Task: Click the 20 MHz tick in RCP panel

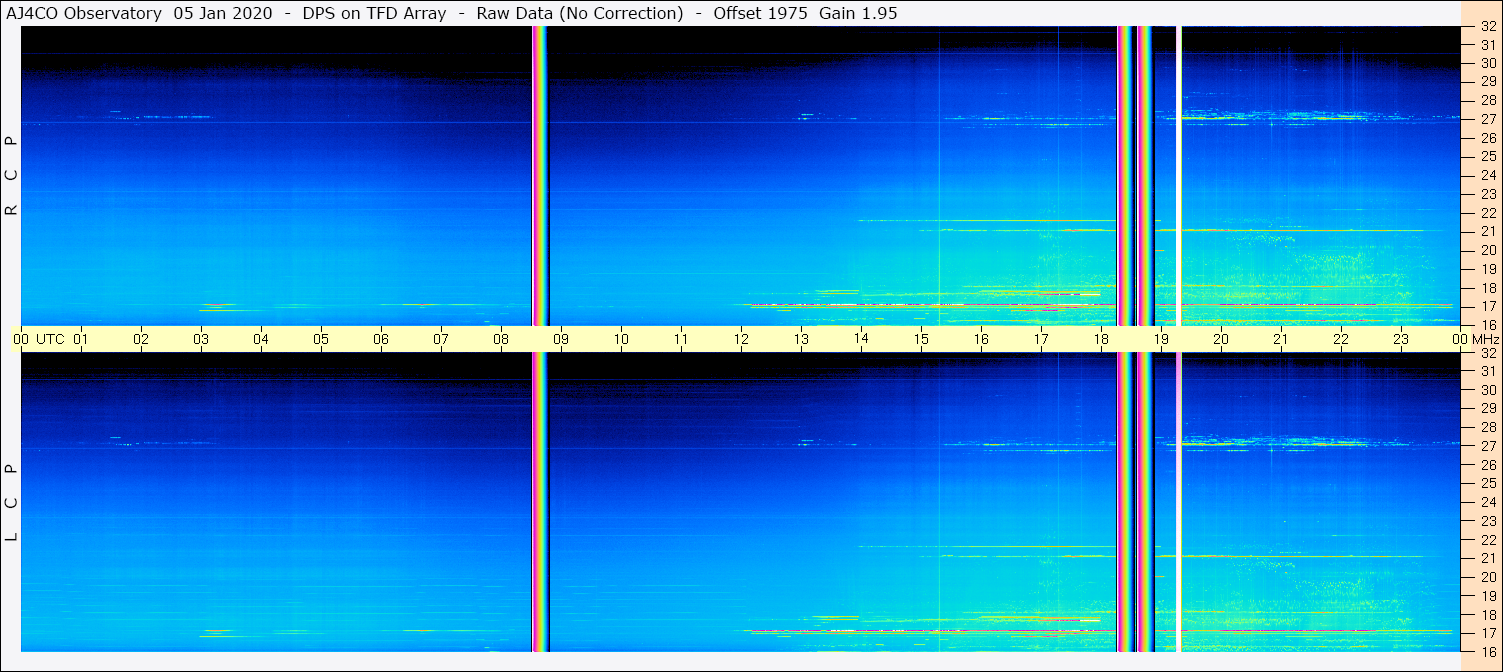Action: 1488,250
